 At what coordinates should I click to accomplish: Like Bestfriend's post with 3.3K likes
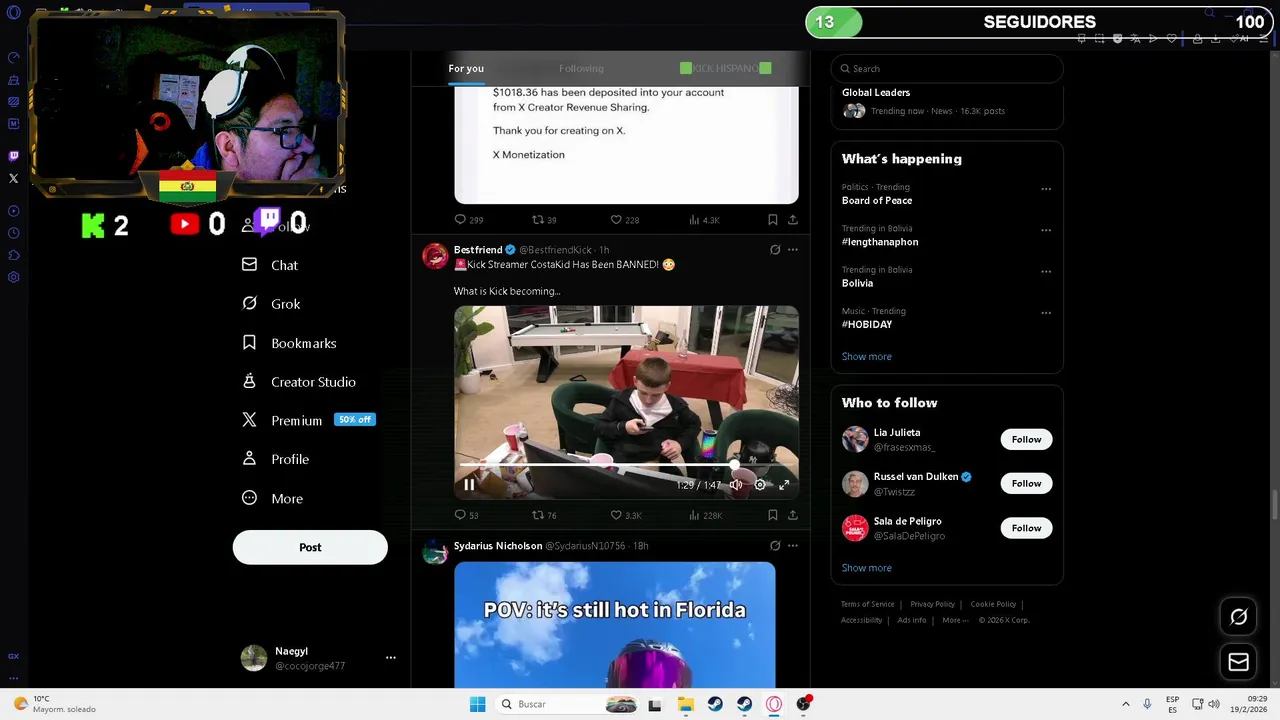point(626,516)
